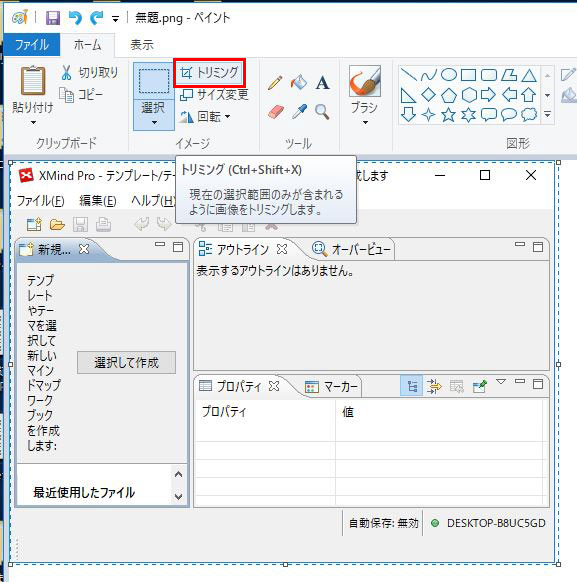Redo the action in Paint toolbar
The width and height of the screenshot is (577, 582).
tap(97, 17)
